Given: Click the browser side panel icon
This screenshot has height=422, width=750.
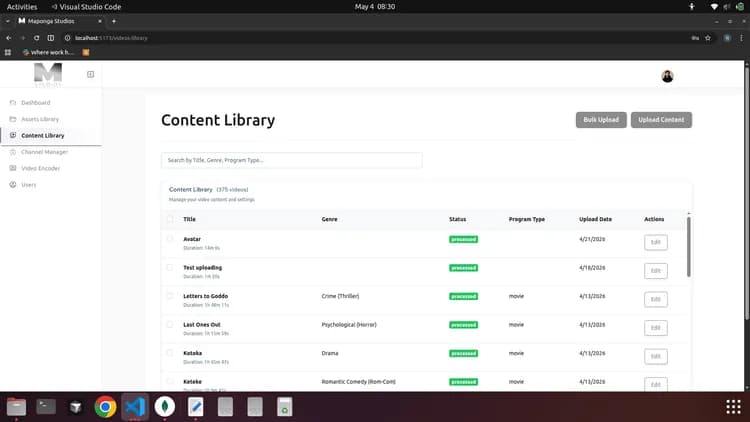Looking at the screenshot, I should (x=51, y=38).
